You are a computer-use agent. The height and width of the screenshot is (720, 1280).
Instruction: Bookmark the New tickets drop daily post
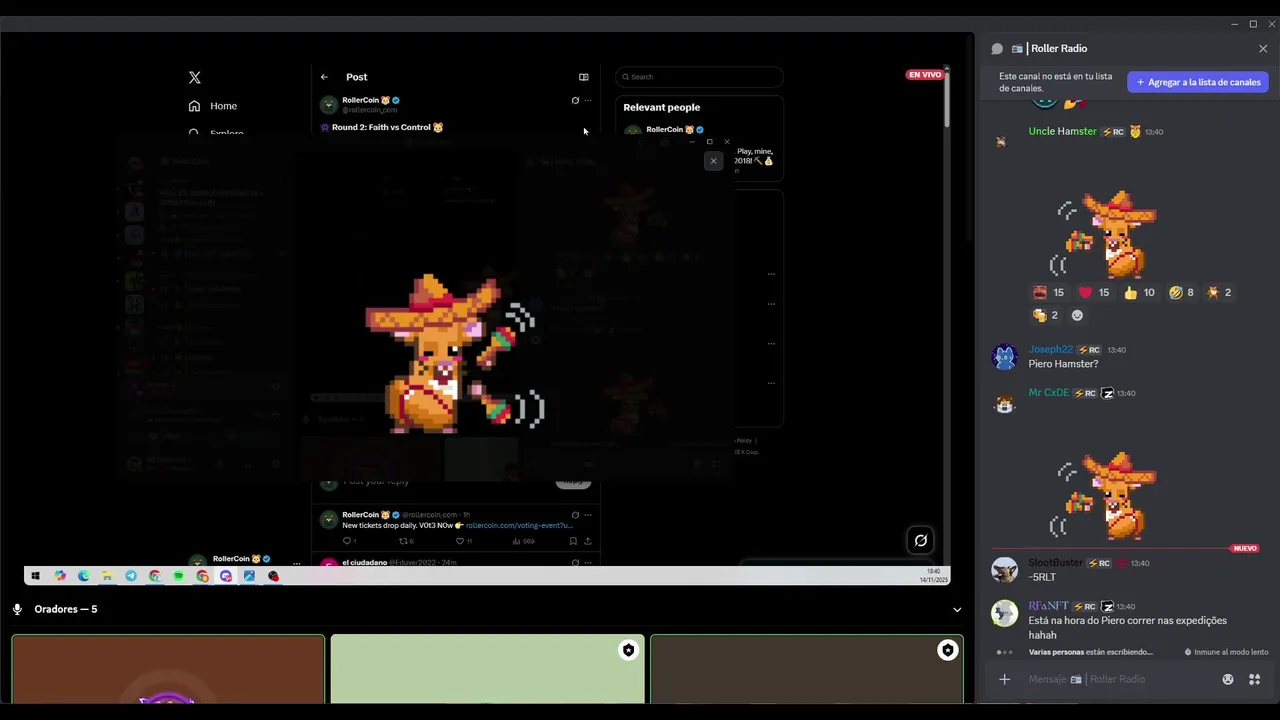pos(573,541)
